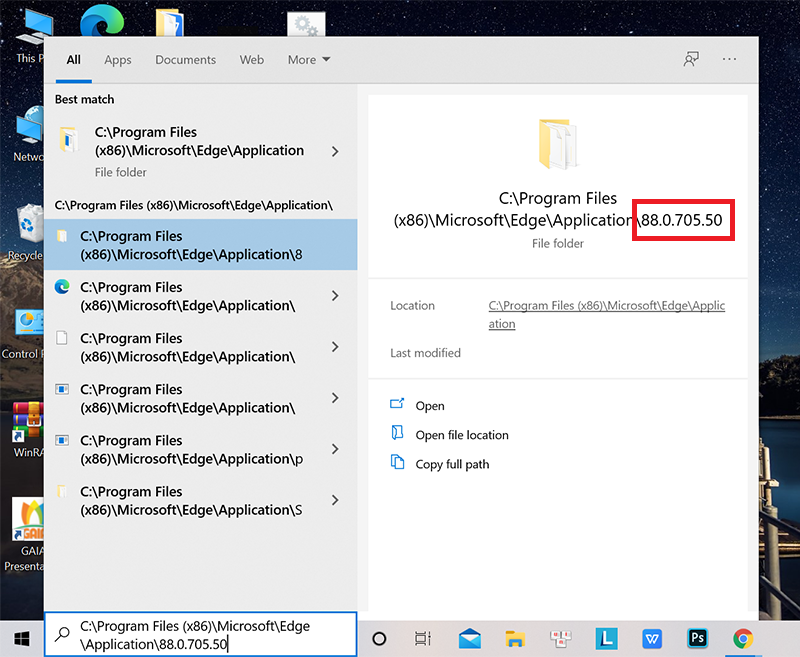Open the Windows Start menu
The height and width of the screenshot is (657, 800).
click(22, 638)
